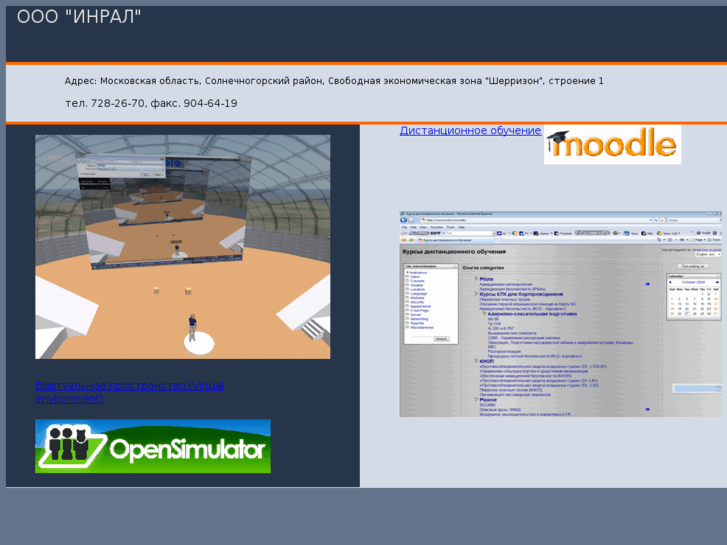Image resolution: width=727 pixels, height=545 pixels.
Task: Click the moodle logo image
Action: point(612,144)
